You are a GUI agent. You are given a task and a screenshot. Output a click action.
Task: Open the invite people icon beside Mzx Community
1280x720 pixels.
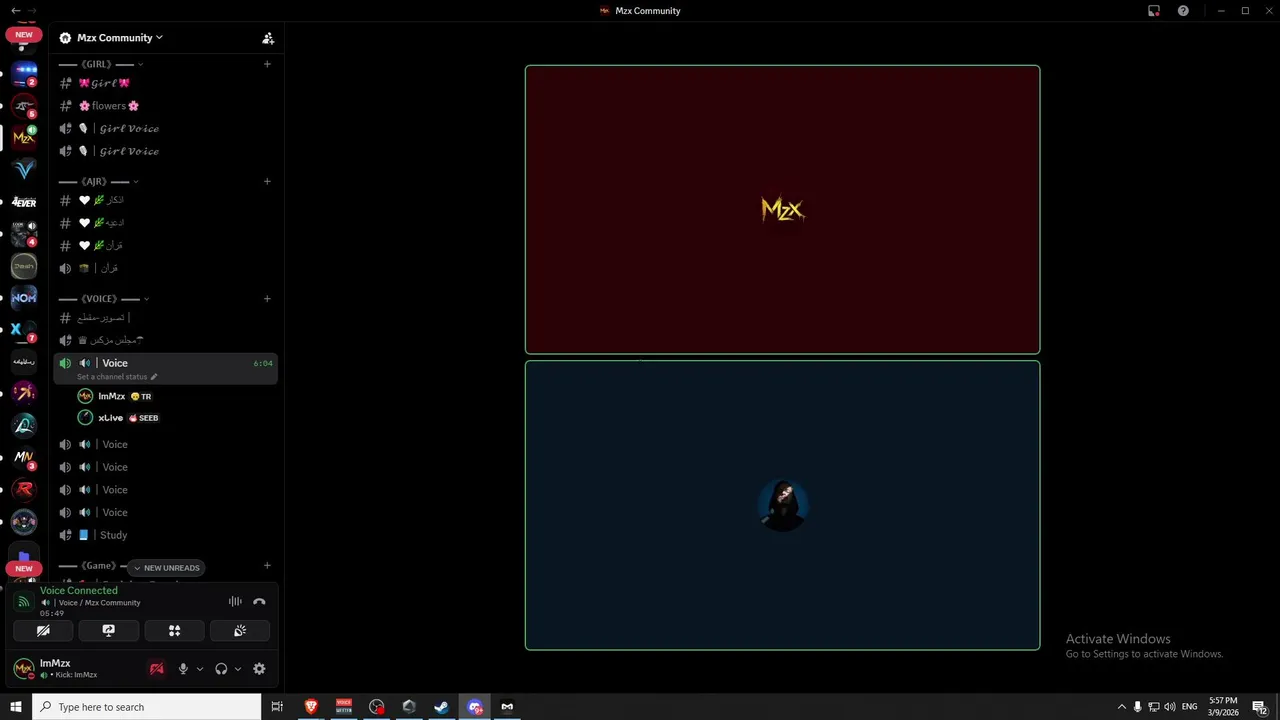click(x=268, y=38)
